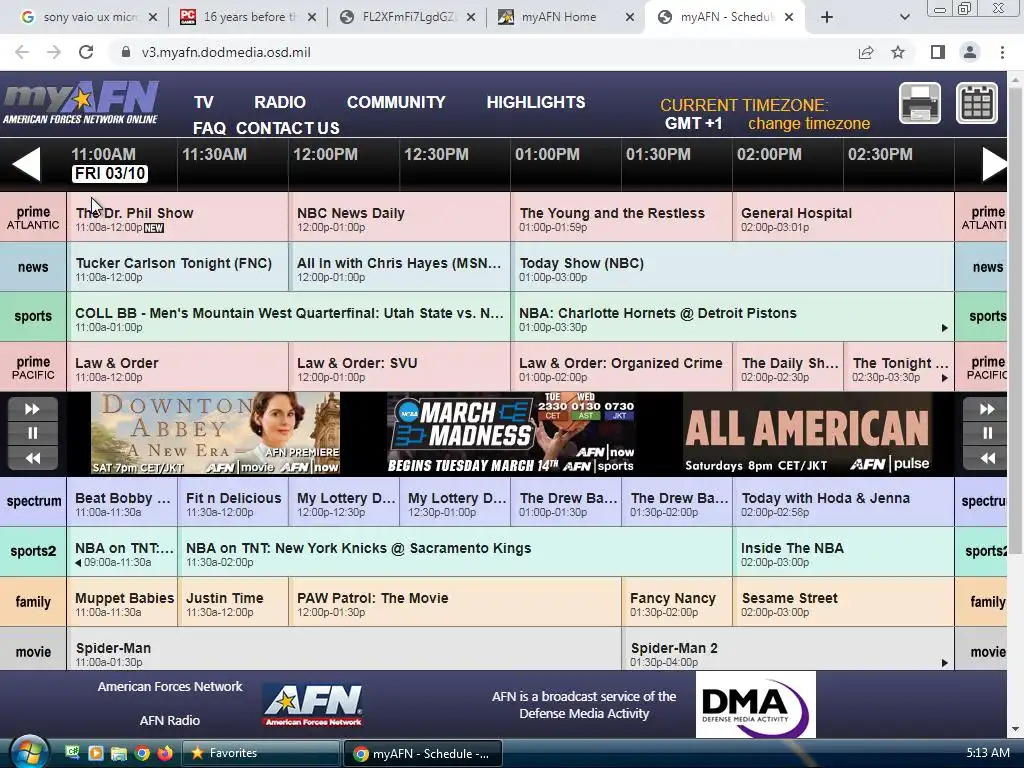The image size is (1024, 768).
Task: Launch Firefox from taskbar
Action: coord(165,753)
